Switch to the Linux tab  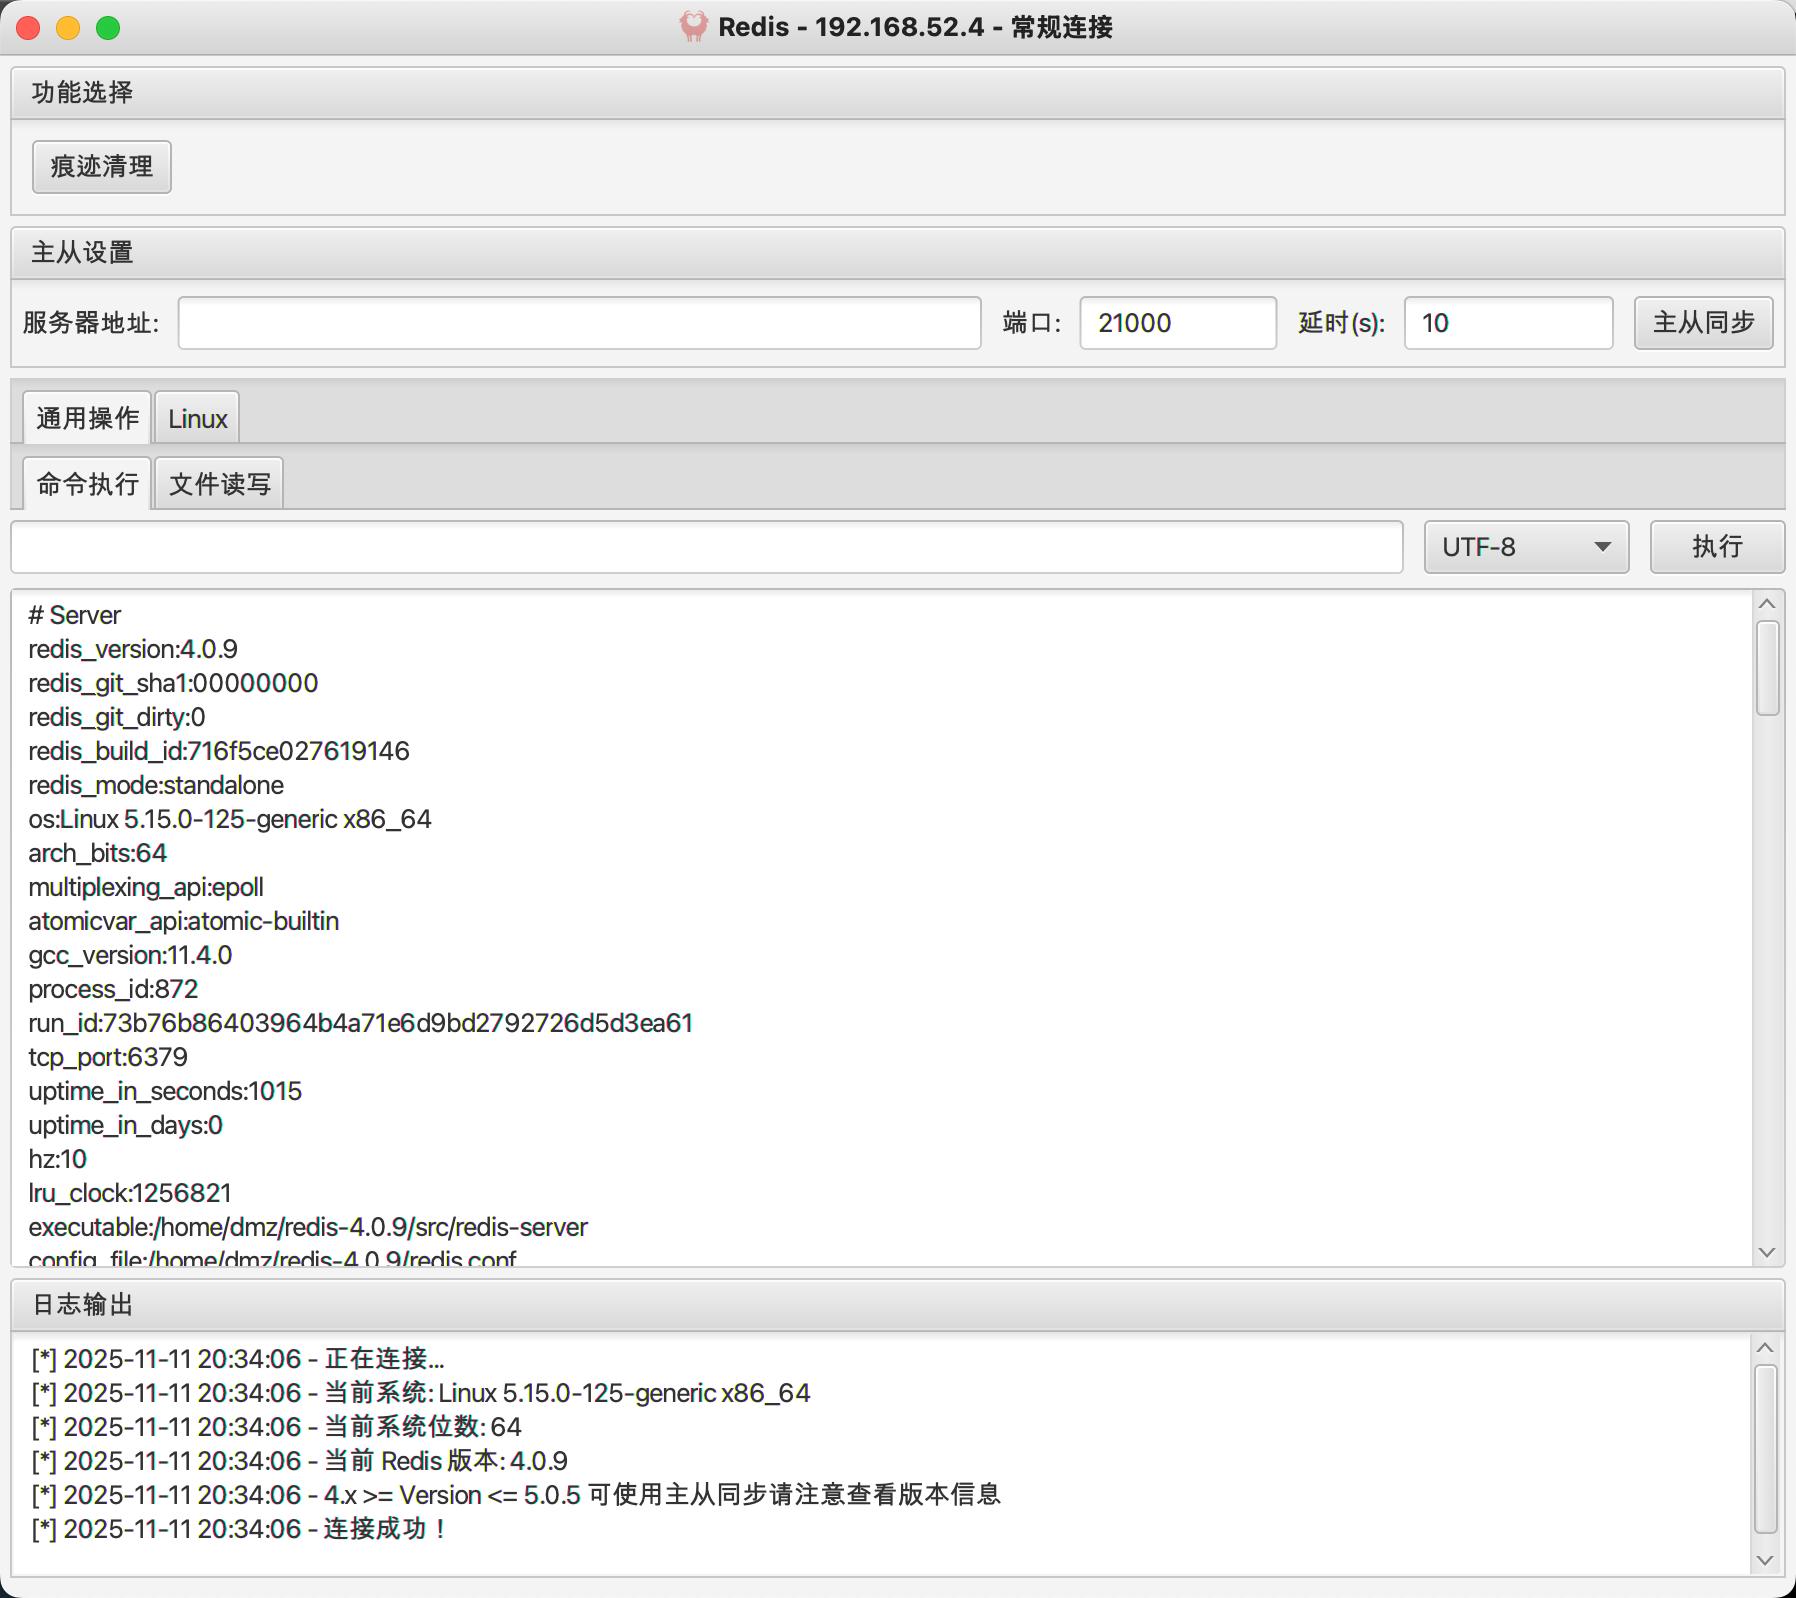197,418
